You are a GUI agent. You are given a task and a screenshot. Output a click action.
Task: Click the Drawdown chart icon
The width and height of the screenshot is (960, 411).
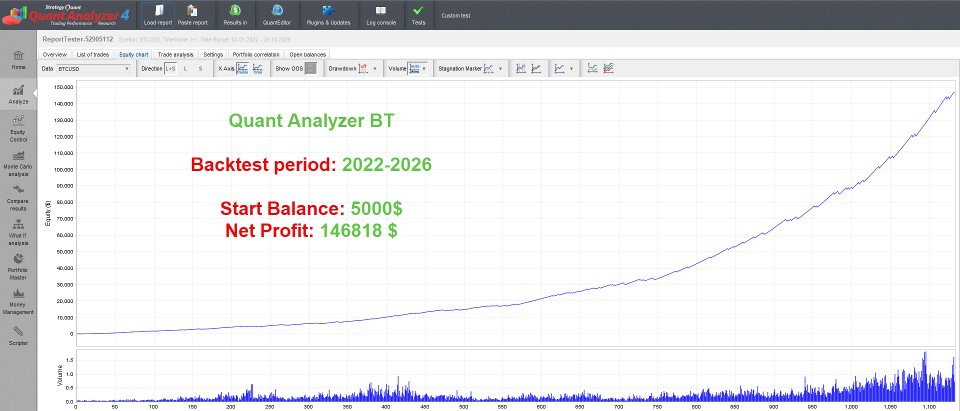click(363, 69)
